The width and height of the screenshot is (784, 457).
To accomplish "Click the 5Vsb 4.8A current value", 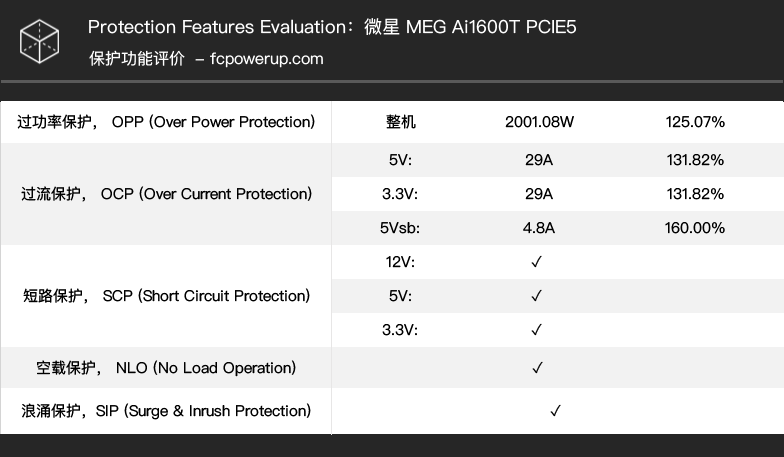I will (x=538, y=228).
